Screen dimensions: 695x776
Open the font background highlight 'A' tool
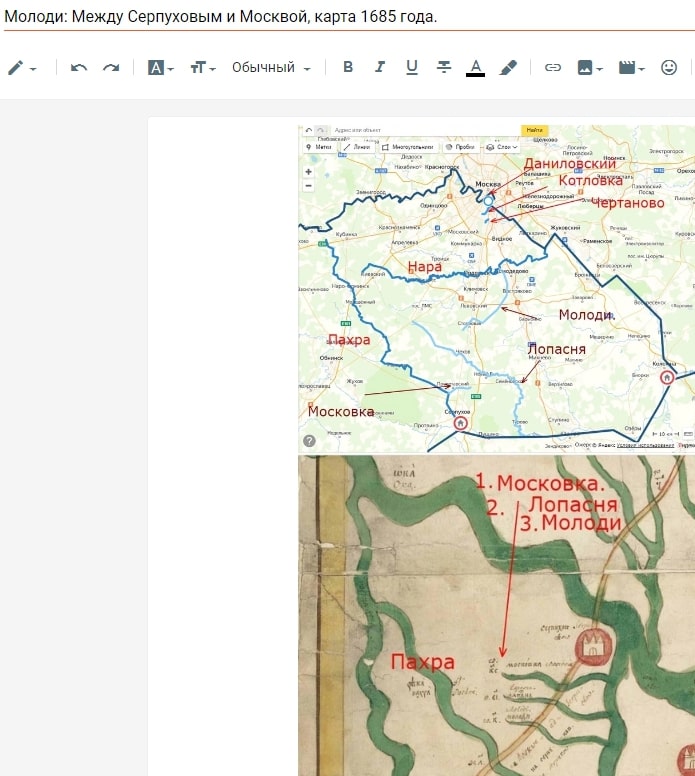click(156, 67)
